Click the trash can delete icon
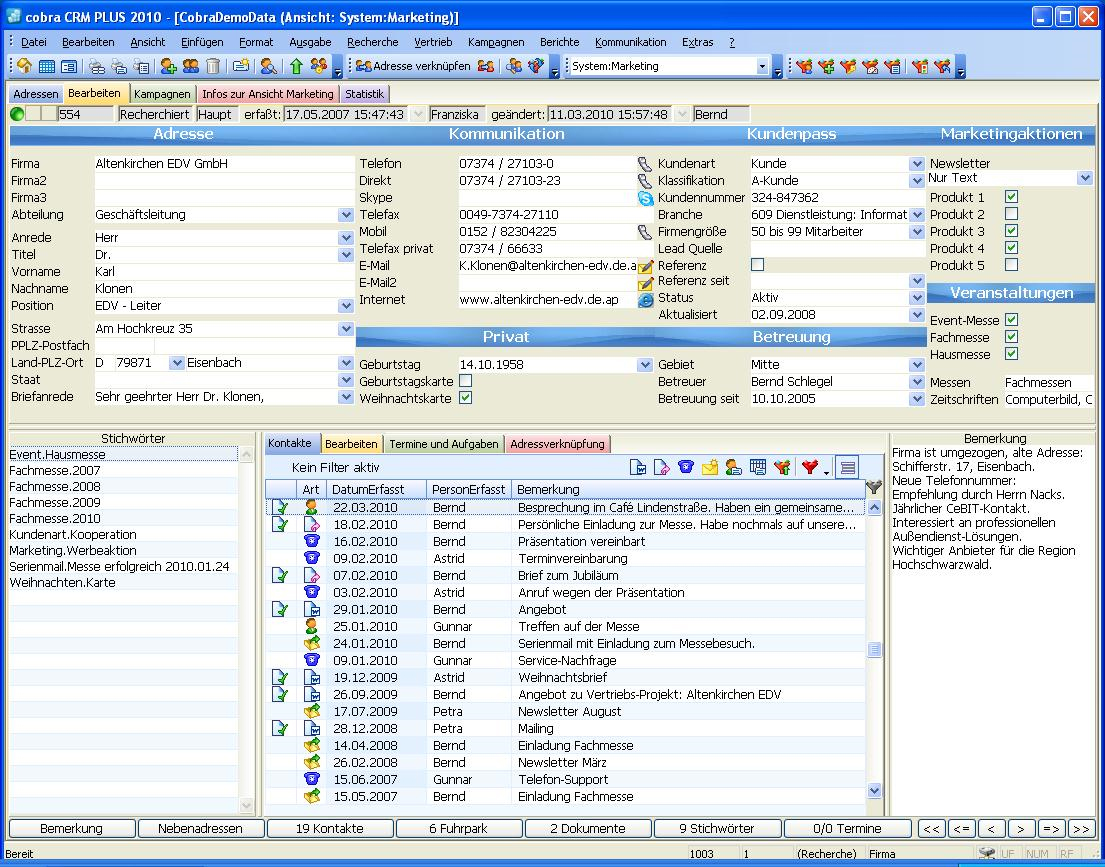 [x=213, y=66]
